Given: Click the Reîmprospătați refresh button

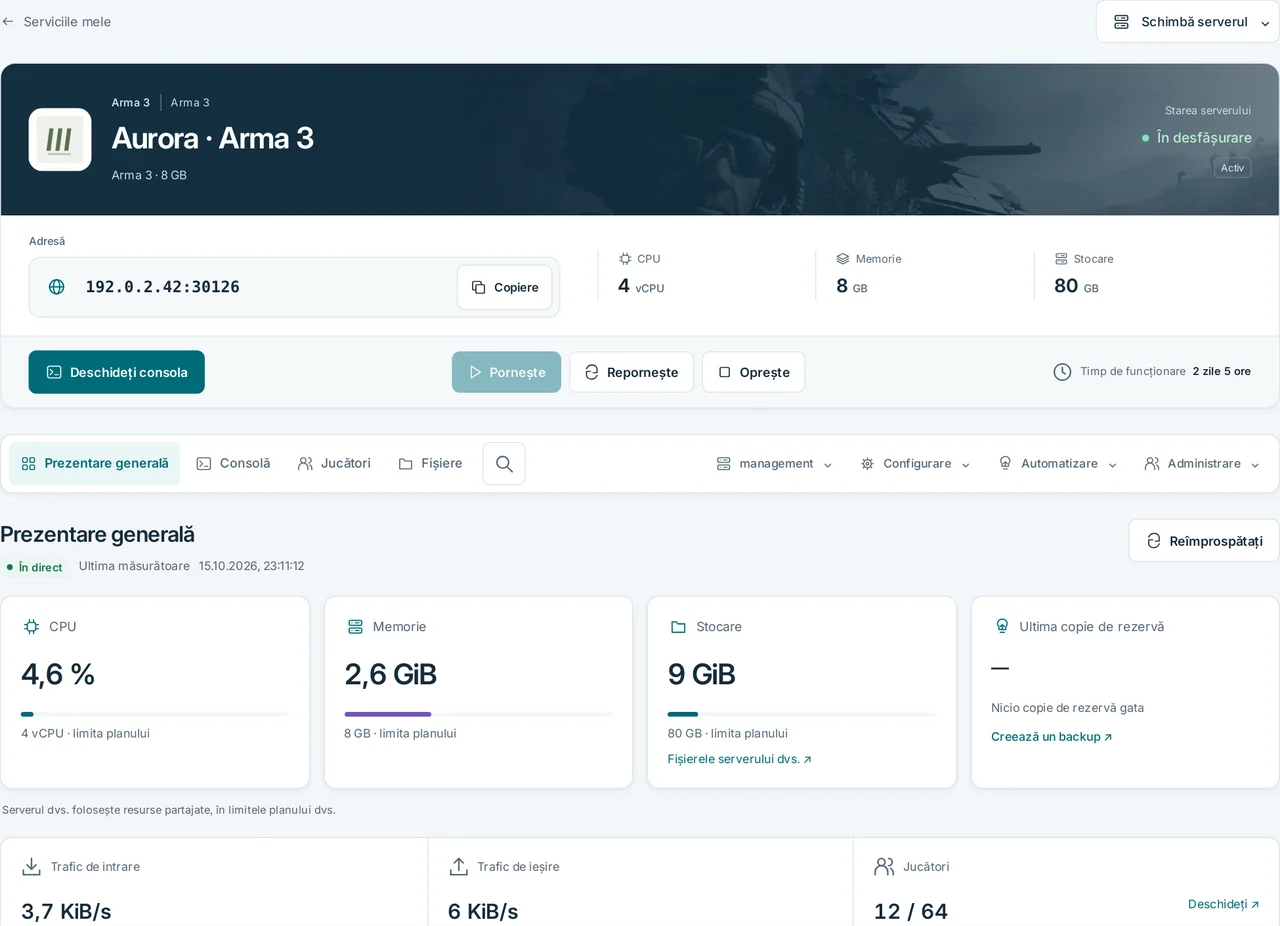Looking at the screenshot, I should coord(1204,541).
